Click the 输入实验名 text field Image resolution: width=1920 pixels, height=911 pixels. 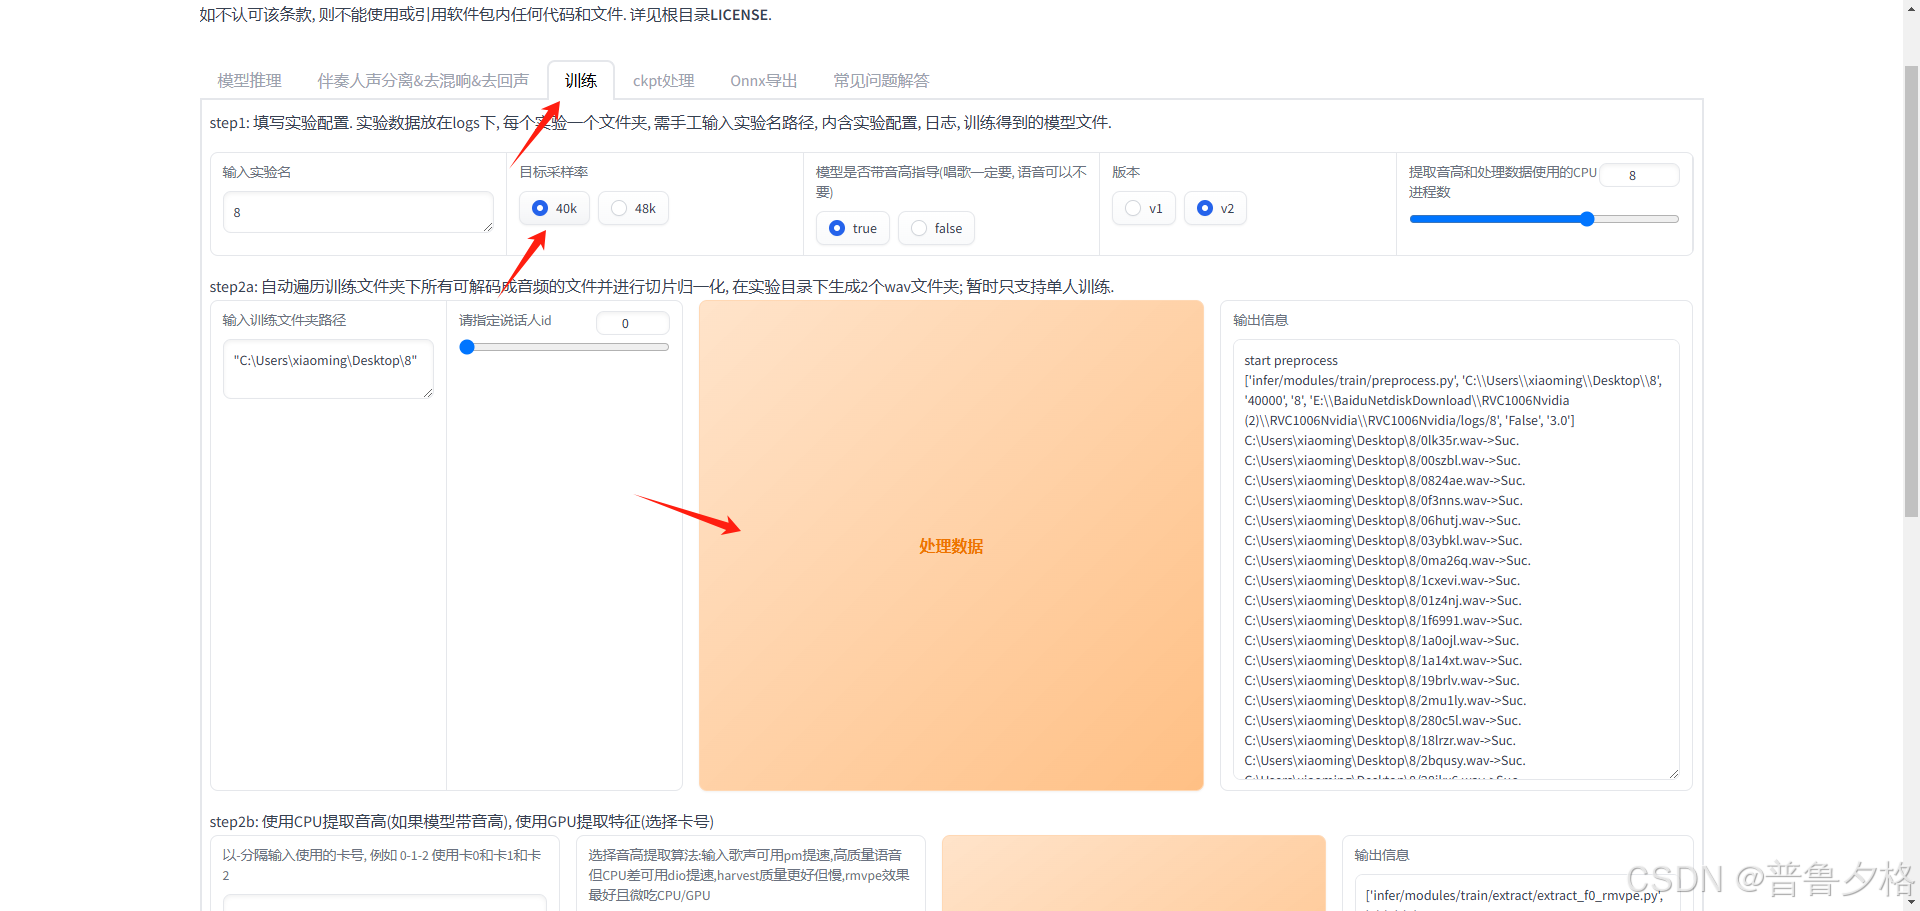pyautogui.click(x=358, y=212)
